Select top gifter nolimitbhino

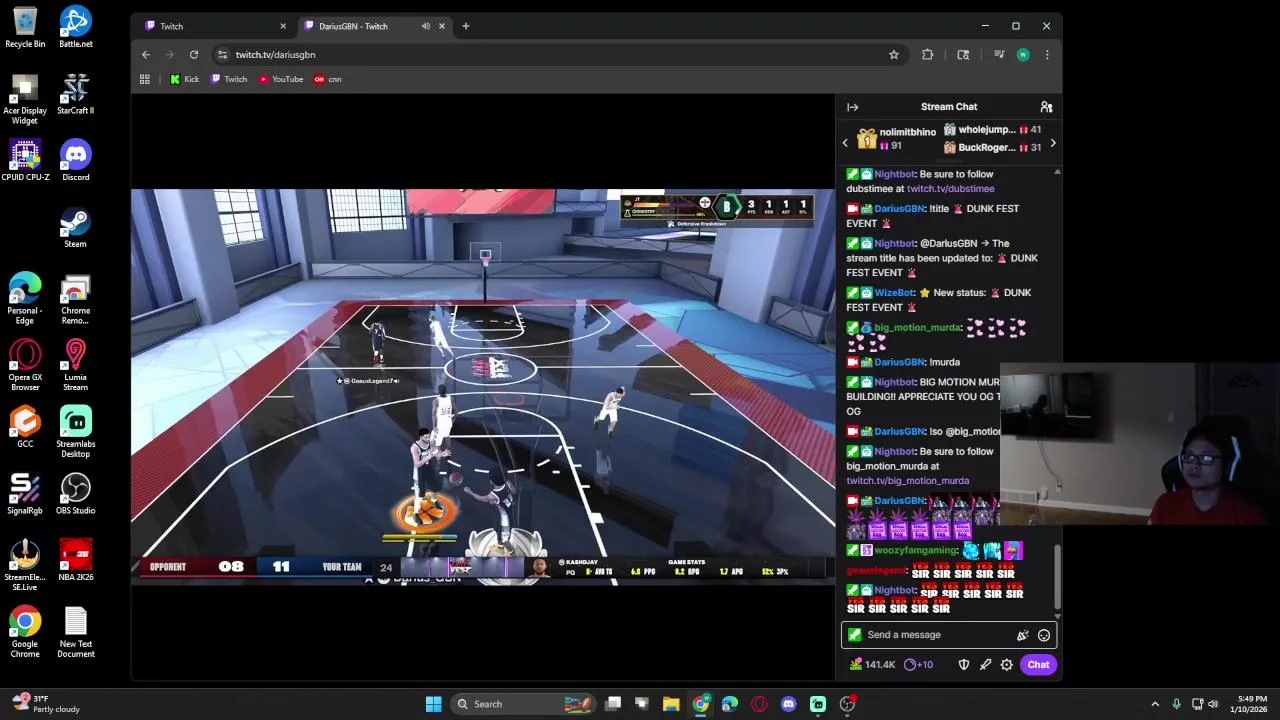click(897, 139)
